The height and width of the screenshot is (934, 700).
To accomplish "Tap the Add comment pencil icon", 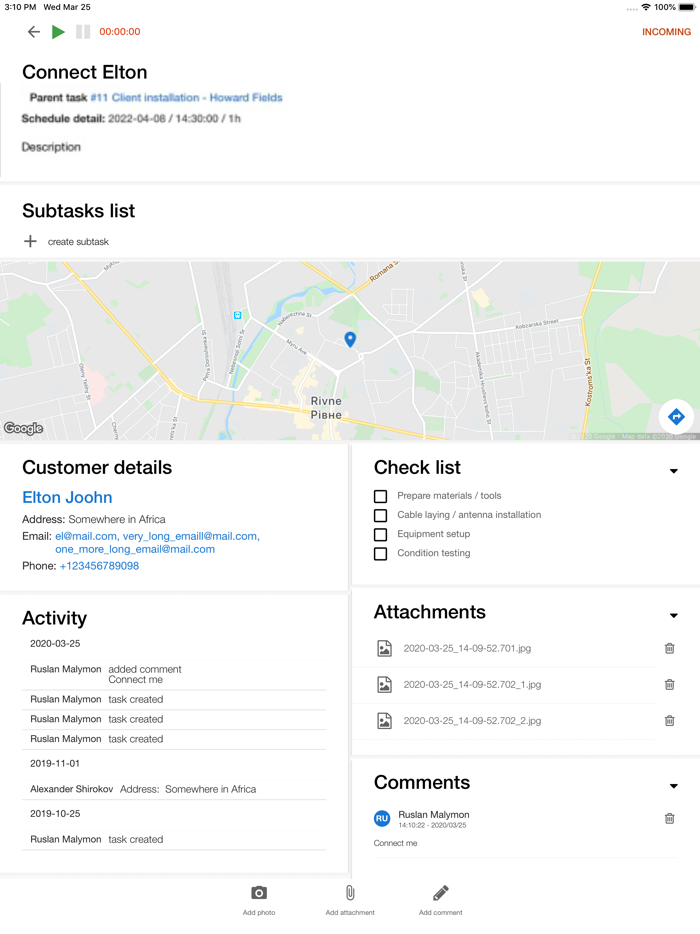I will coord(440,892).
